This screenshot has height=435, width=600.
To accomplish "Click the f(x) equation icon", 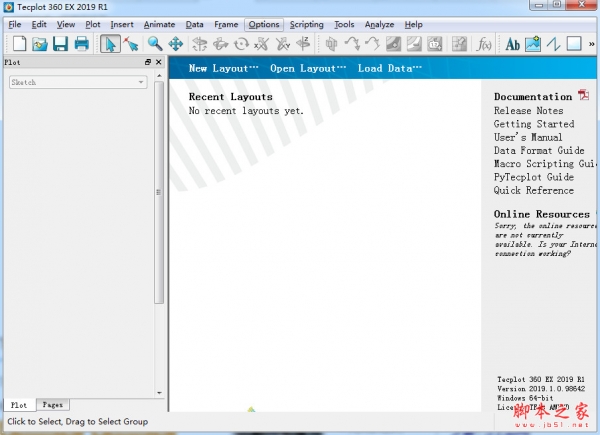I will pyautogui.click(x=485, y=43).
